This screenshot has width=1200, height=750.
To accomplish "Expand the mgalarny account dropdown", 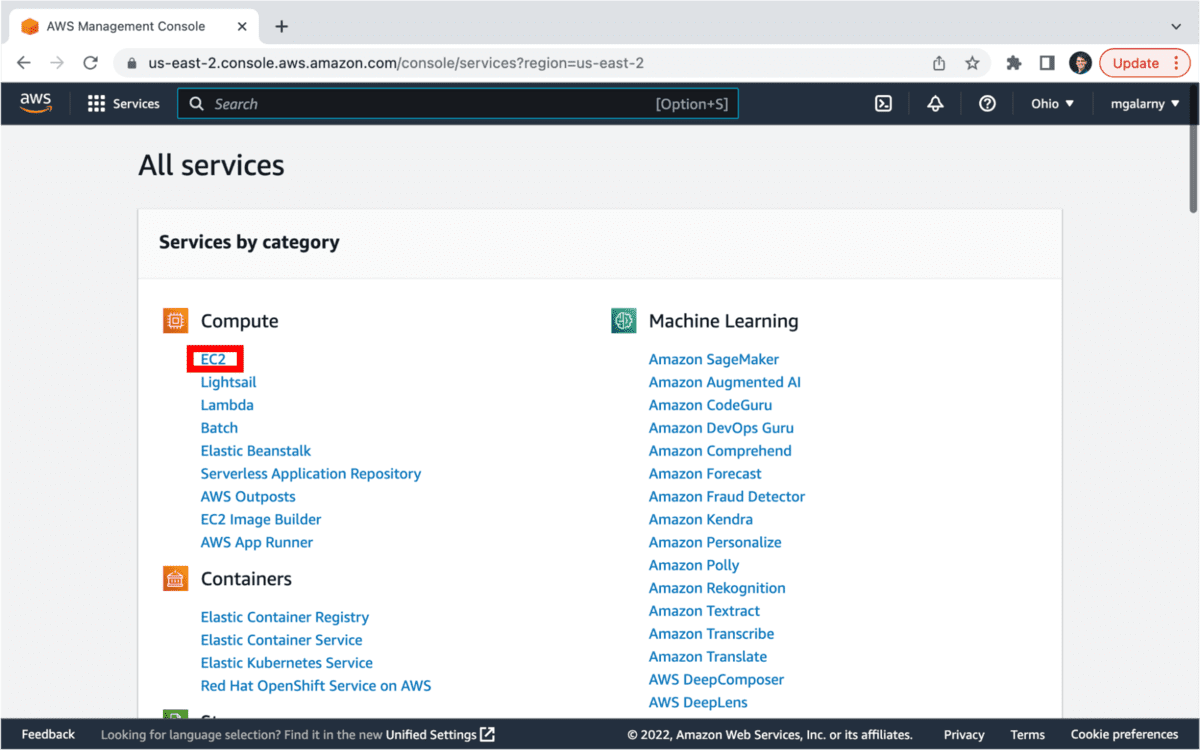I will pyautogui.click(x=1145, y=103).
